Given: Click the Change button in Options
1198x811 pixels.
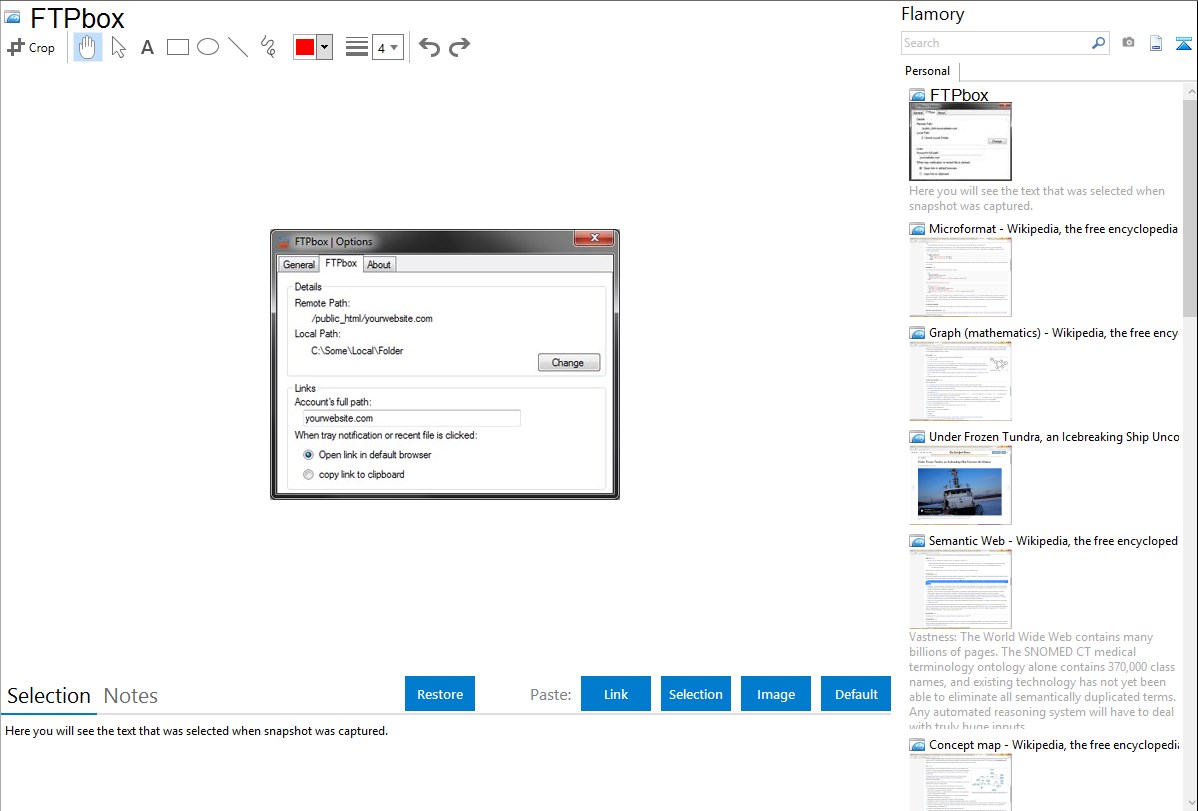Looking at the screenshot, I should [x=568, y=362].
